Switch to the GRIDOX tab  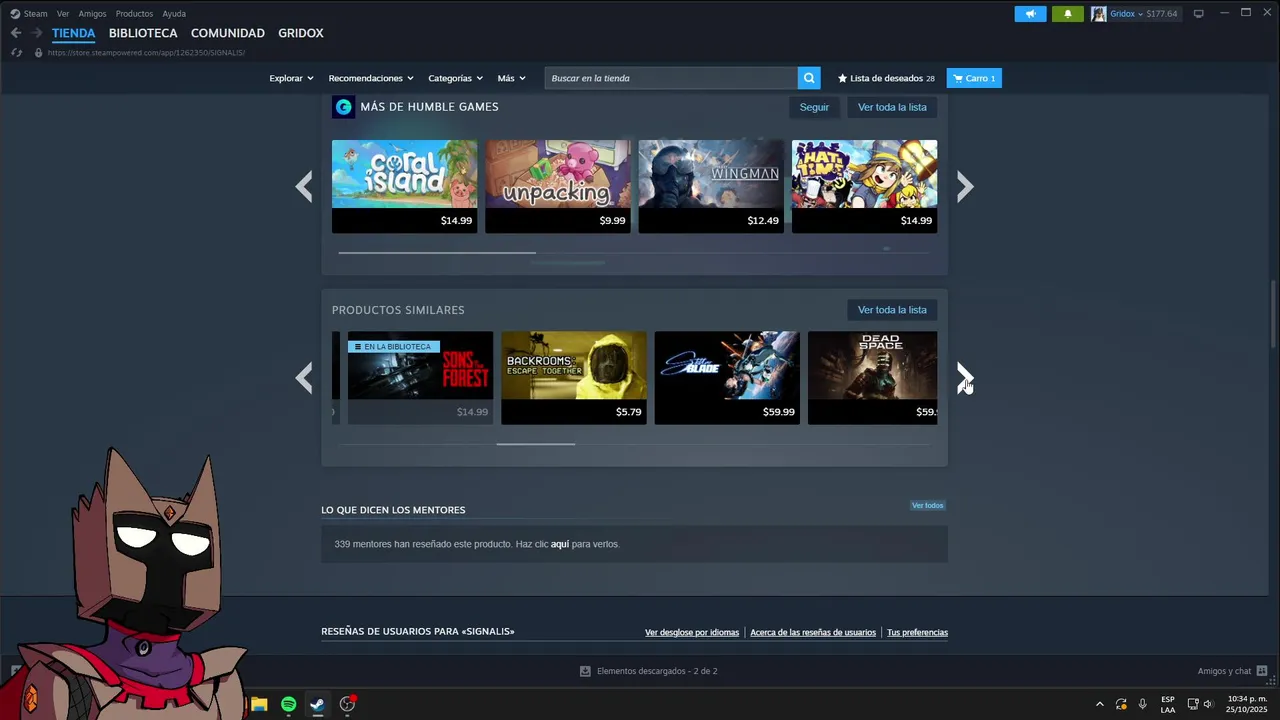[x=301, y=33]
